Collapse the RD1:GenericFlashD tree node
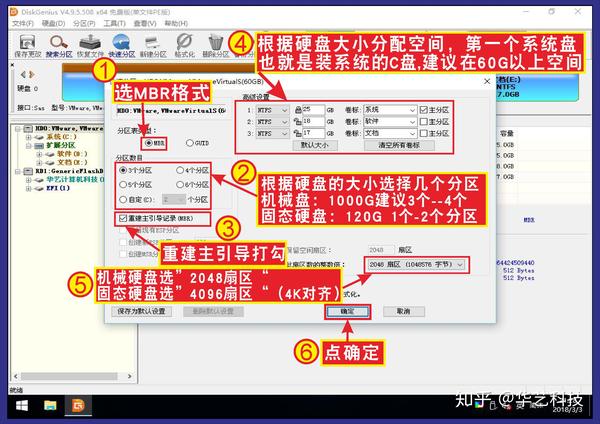Viewport: 600px width, 424px height. [x=18, y=171]
